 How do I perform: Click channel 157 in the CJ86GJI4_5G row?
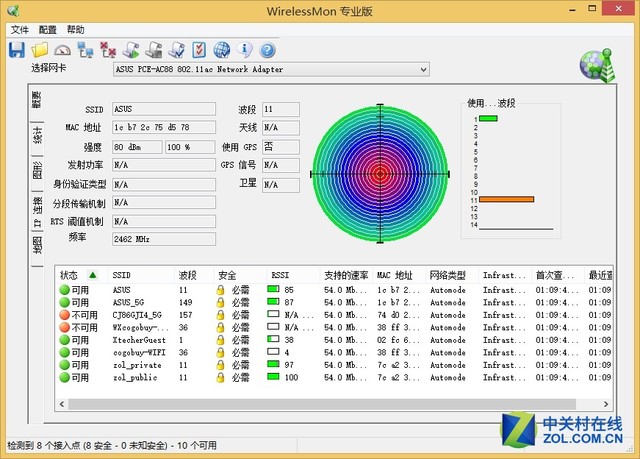[185, 315]
